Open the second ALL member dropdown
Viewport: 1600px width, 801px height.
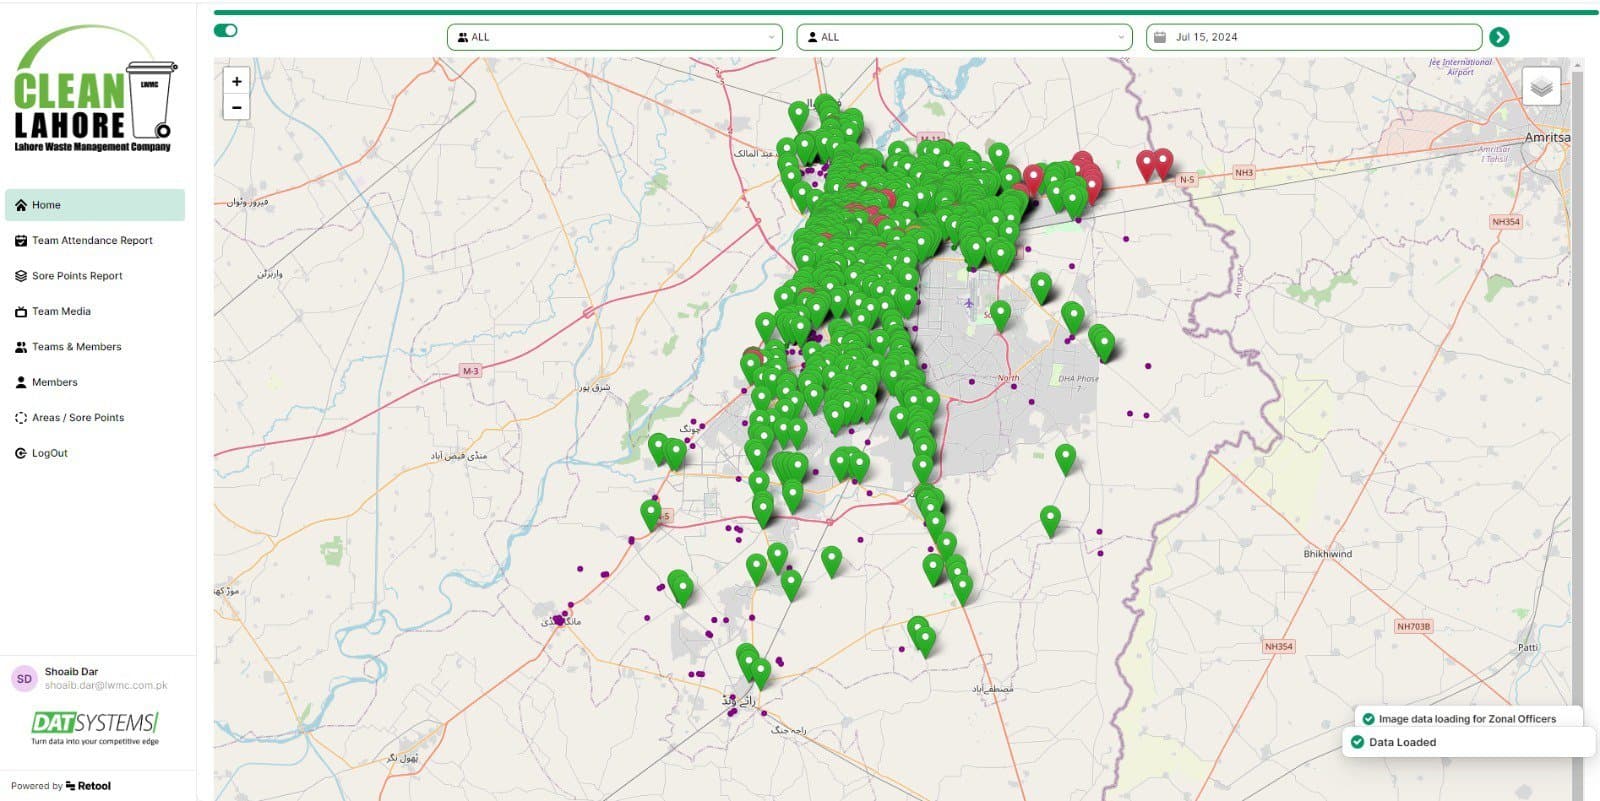[964, 37]
